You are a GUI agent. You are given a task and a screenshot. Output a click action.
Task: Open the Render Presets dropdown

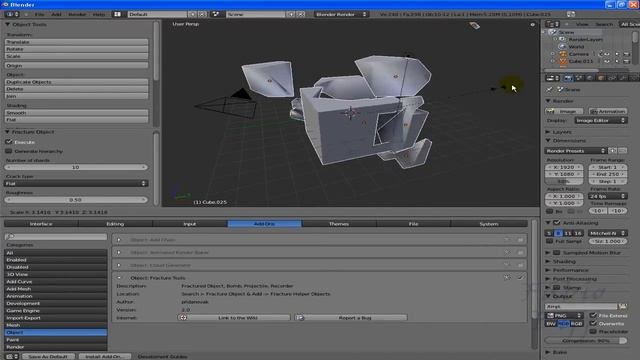[x=576, y=151]
